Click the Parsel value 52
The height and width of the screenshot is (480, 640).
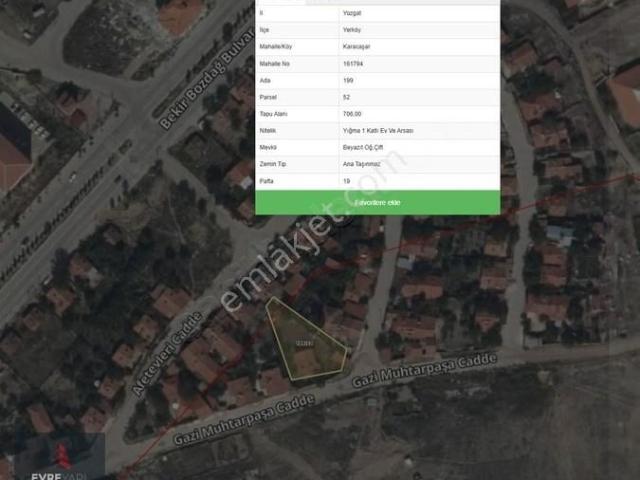tap(347, 97)
